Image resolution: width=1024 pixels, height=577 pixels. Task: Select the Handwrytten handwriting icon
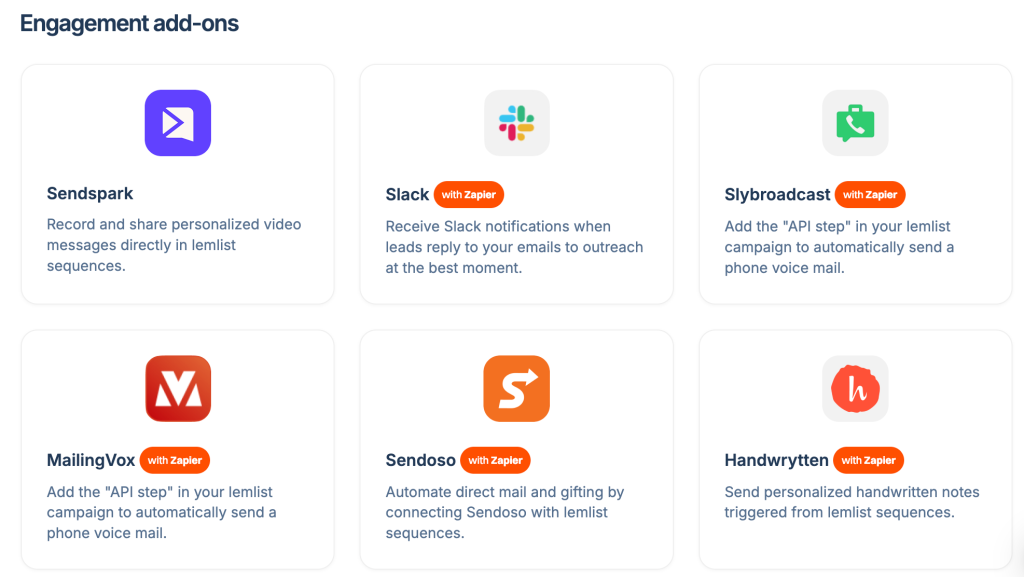[x=855, y=388]
